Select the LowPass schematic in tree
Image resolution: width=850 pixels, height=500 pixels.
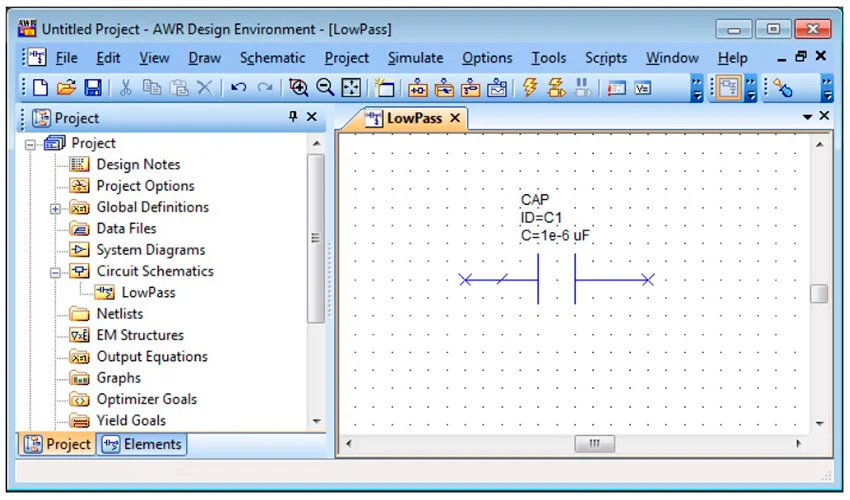click(x=148, y=293)
